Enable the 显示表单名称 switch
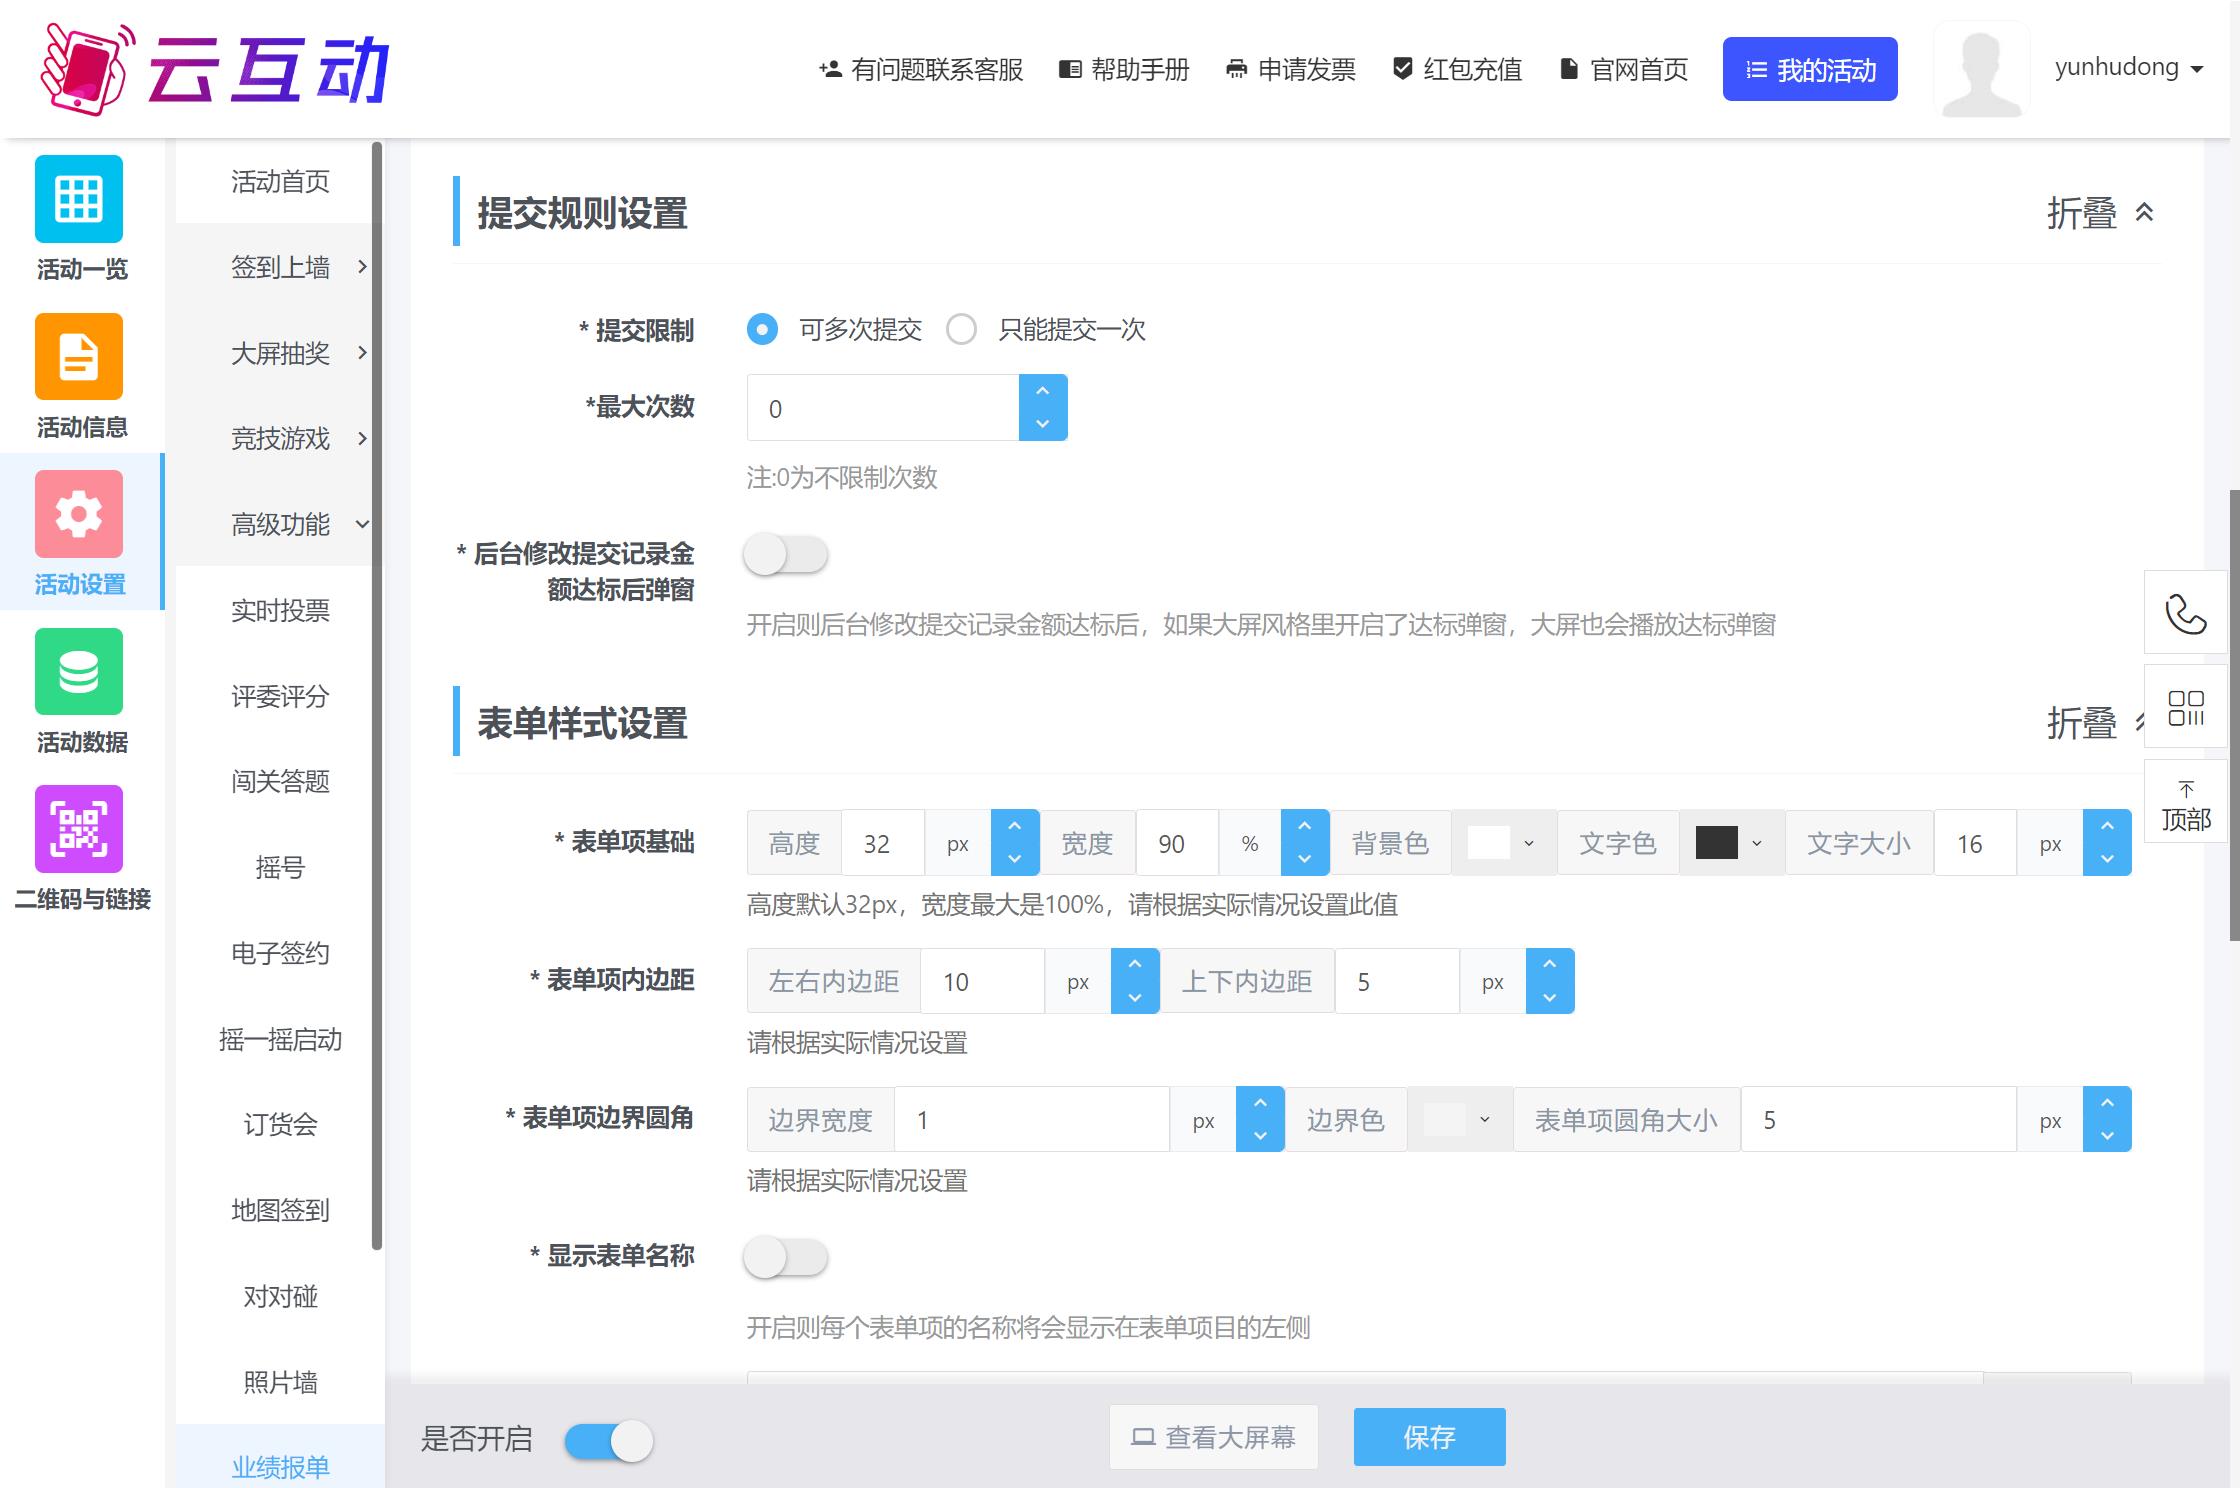Image resolution: width=2240 pixels, height=1488 pixels. point(785,1257)
